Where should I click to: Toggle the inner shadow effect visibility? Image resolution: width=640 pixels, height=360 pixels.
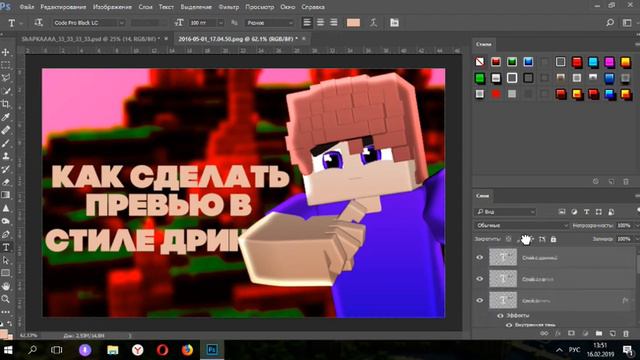(x=509, y=325)
